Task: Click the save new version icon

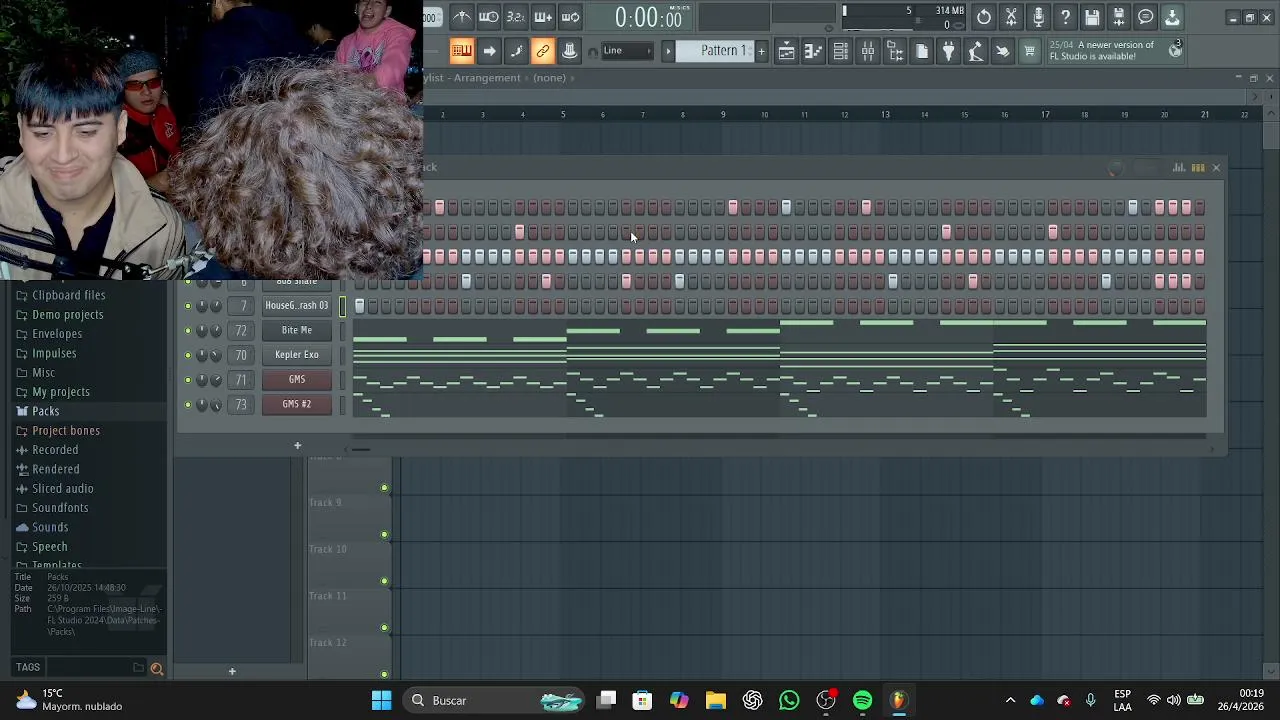Action: pos(1119,17)
